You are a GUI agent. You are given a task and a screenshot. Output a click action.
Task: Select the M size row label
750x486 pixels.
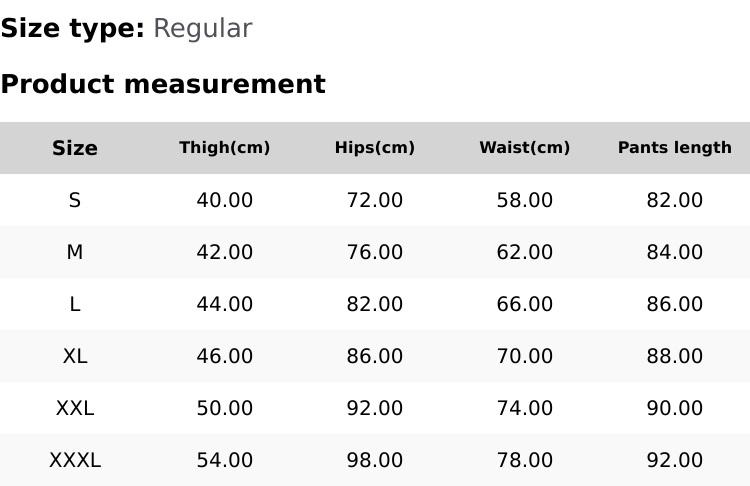click(75, 252)
